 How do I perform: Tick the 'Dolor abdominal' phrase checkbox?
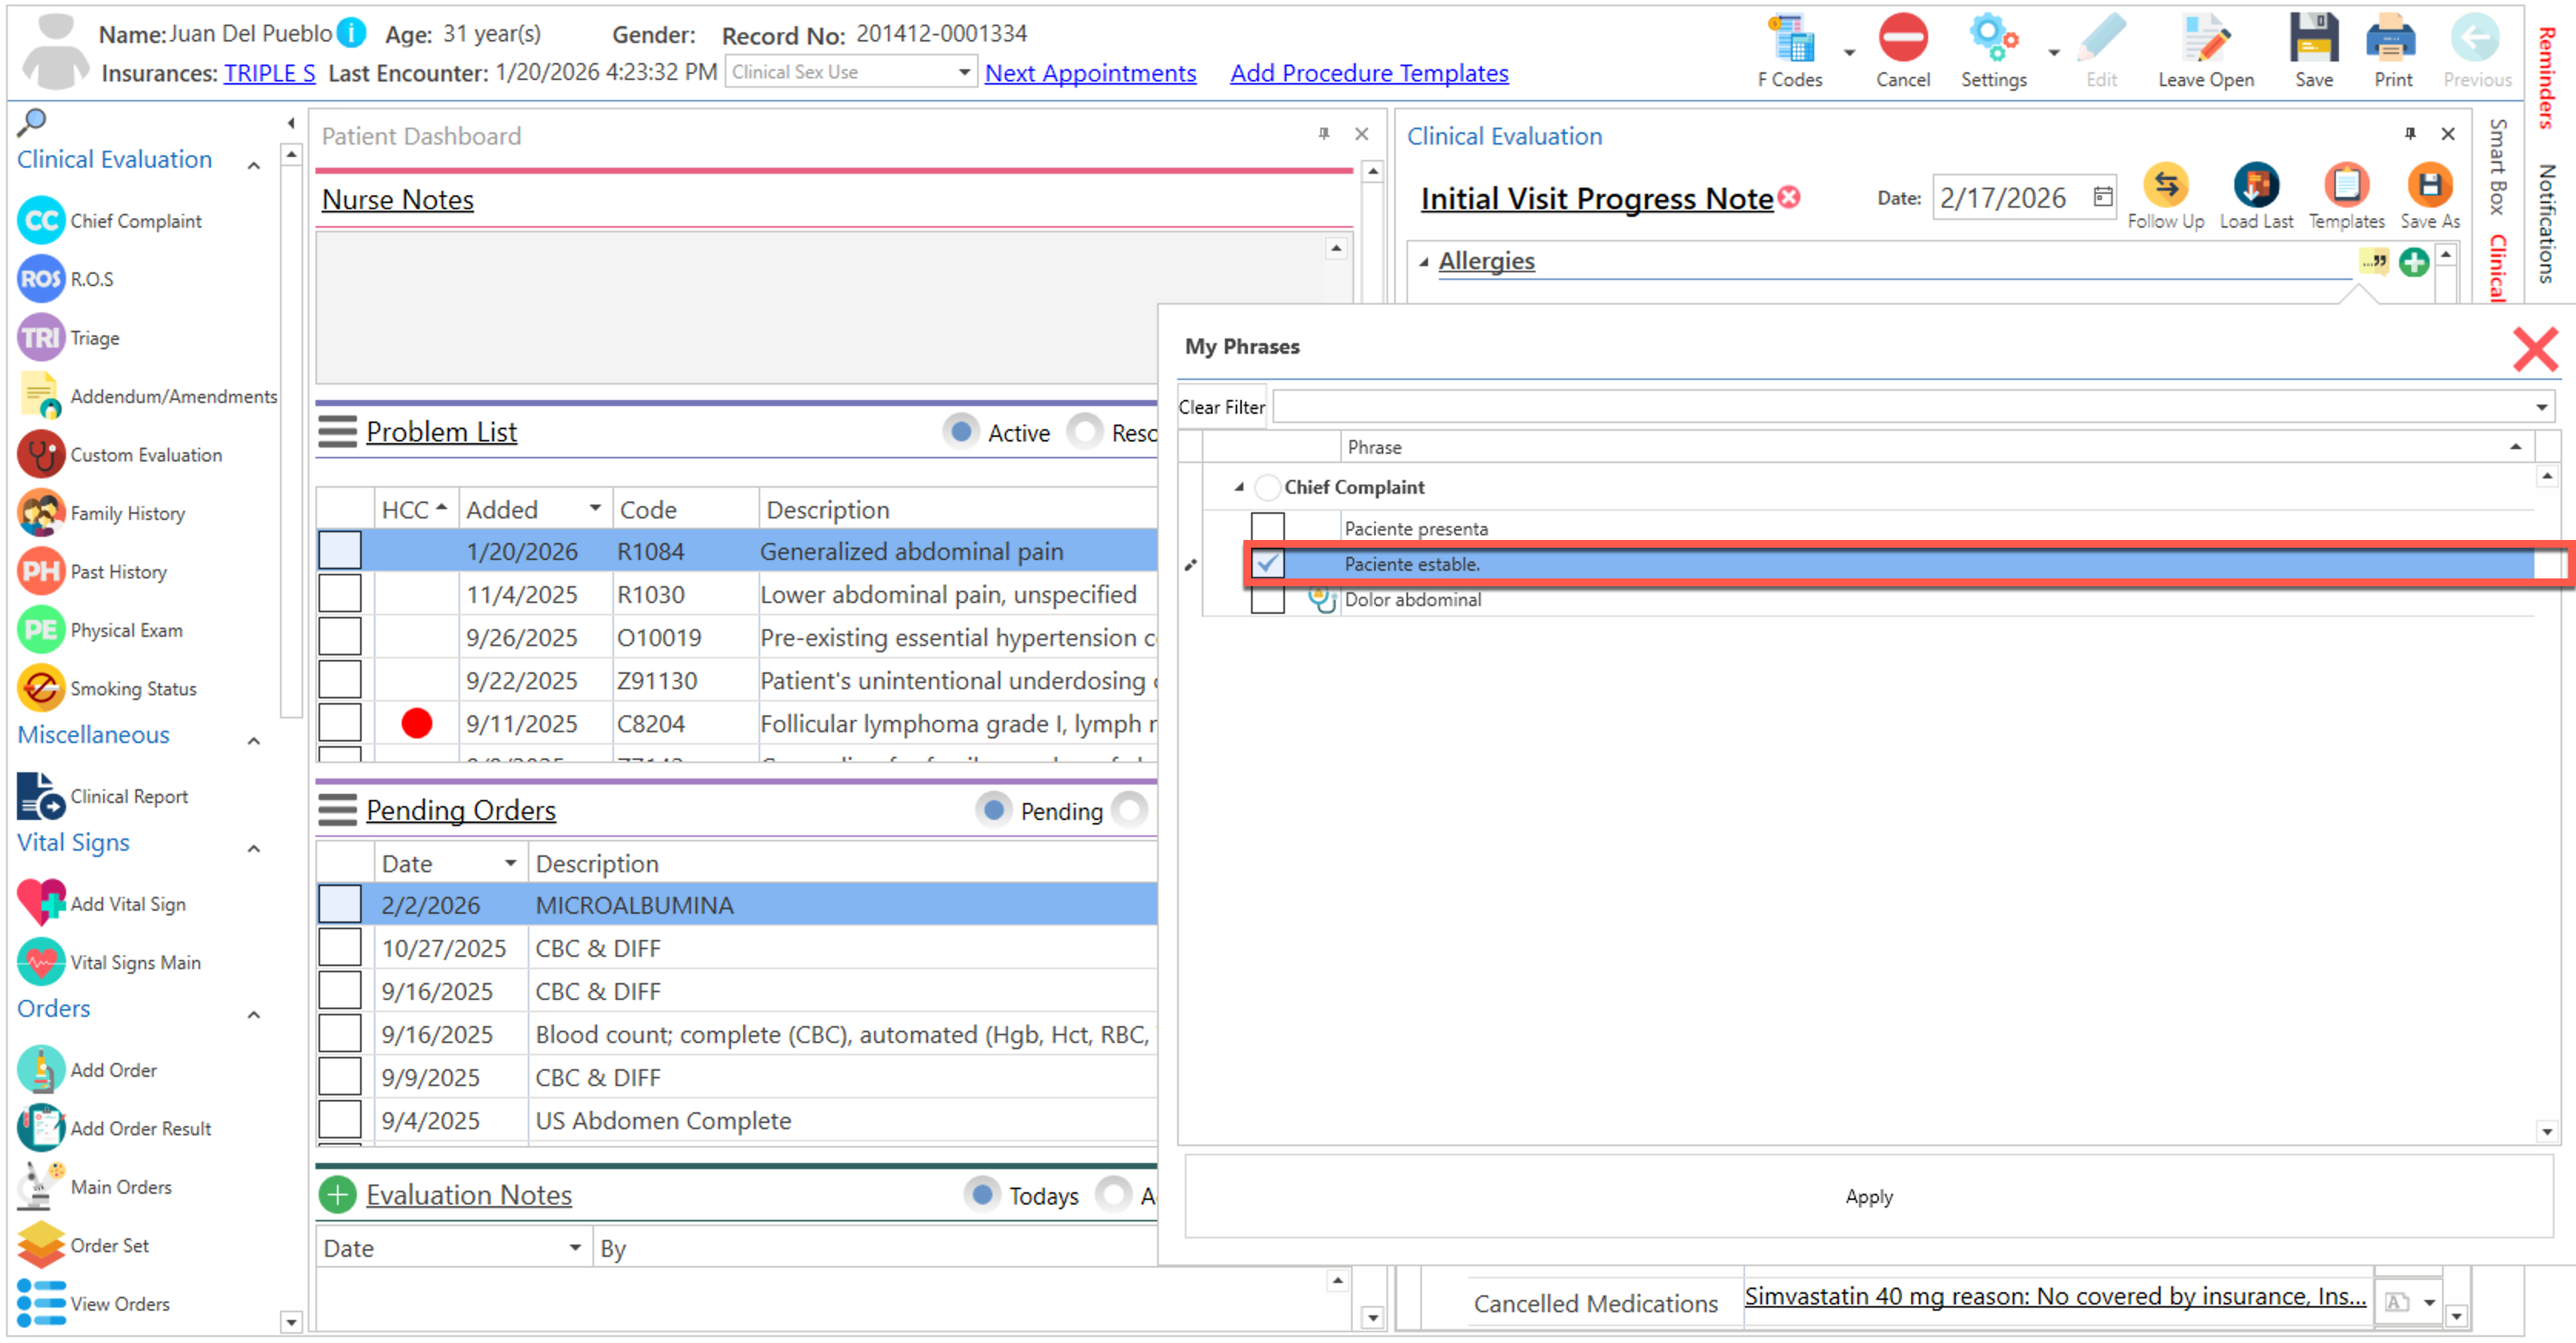click(x=1267, y=600)
